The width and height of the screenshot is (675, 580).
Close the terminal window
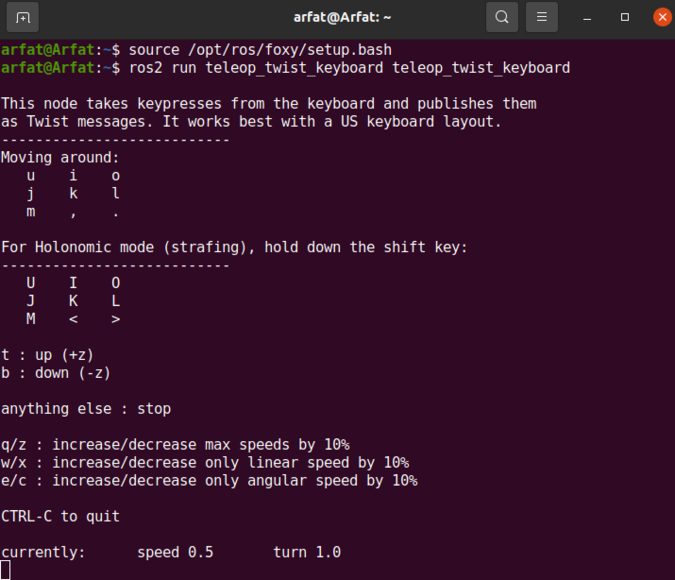pos(661,17)
